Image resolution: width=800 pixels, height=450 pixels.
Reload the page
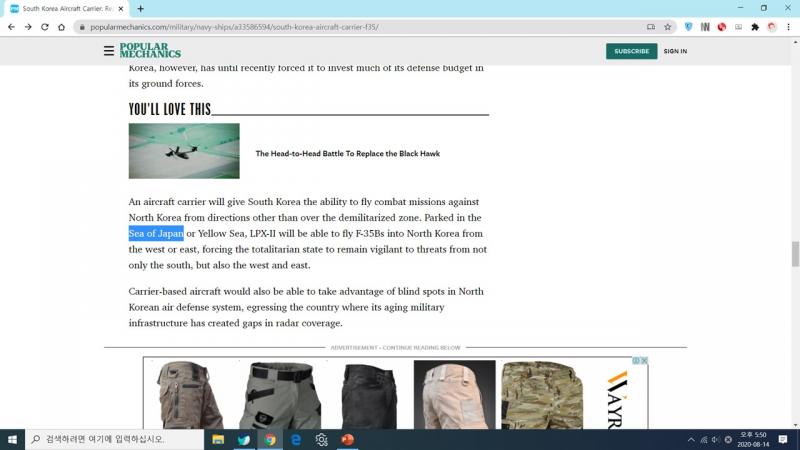tap(45, 27)
